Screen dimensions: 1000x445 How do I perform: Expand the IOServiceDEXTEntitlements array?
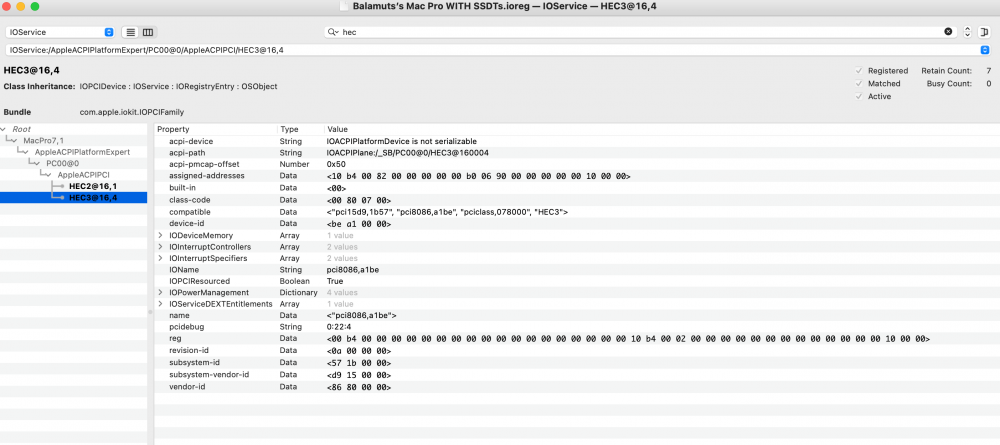161,304
